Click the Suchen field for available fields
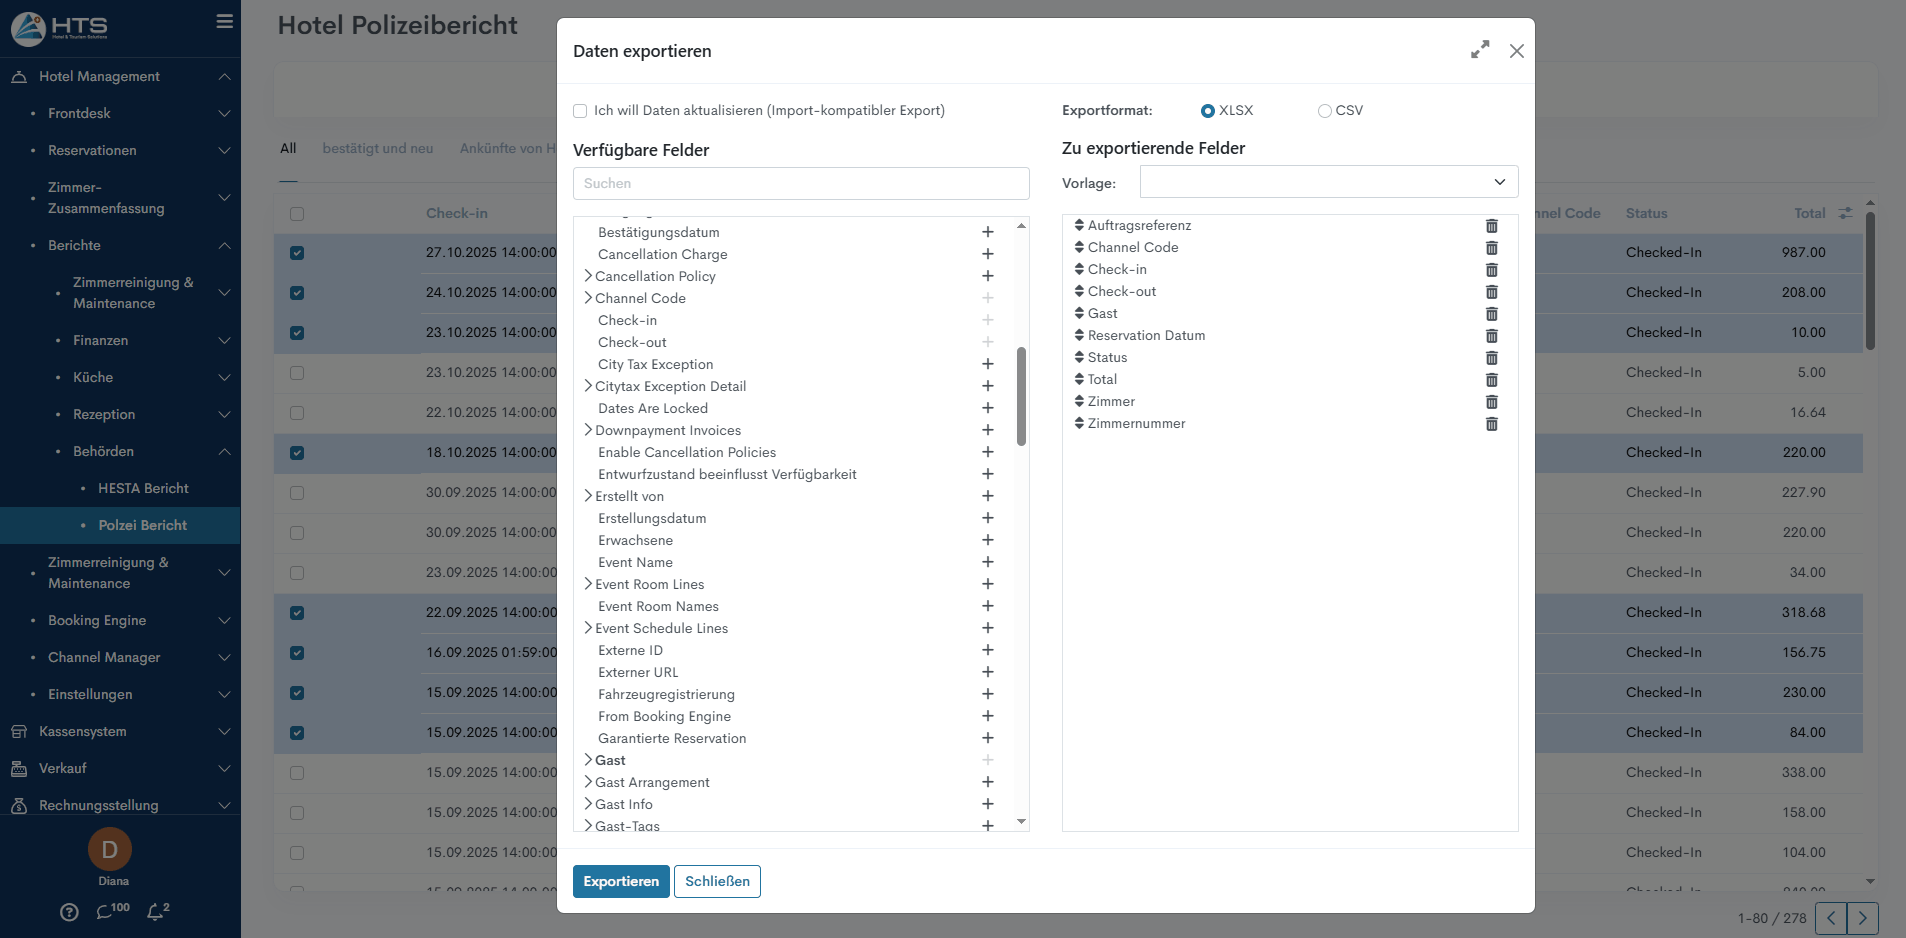The image size is (1906, 938). tap(800, 183)
